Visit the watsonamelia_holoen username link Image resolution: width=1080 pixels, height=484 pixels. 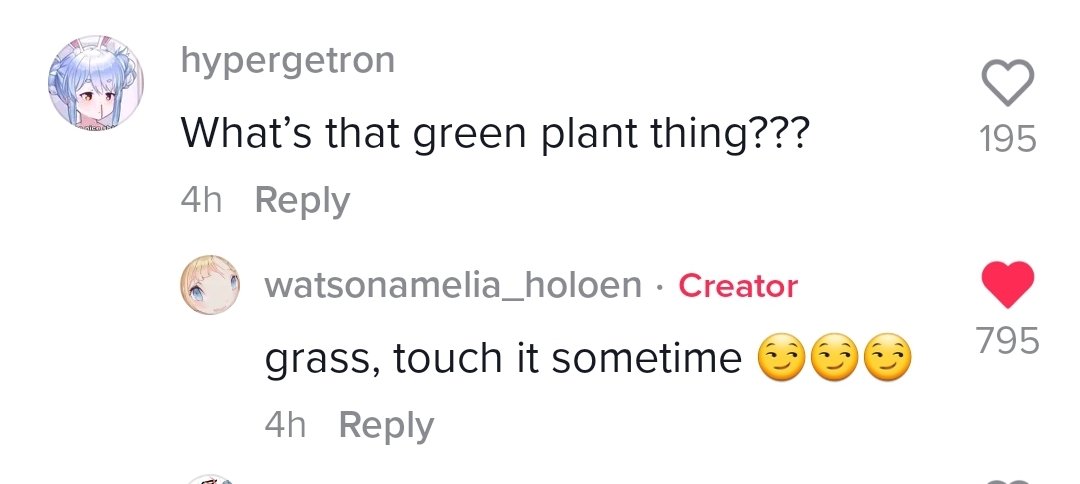point(453,286)
